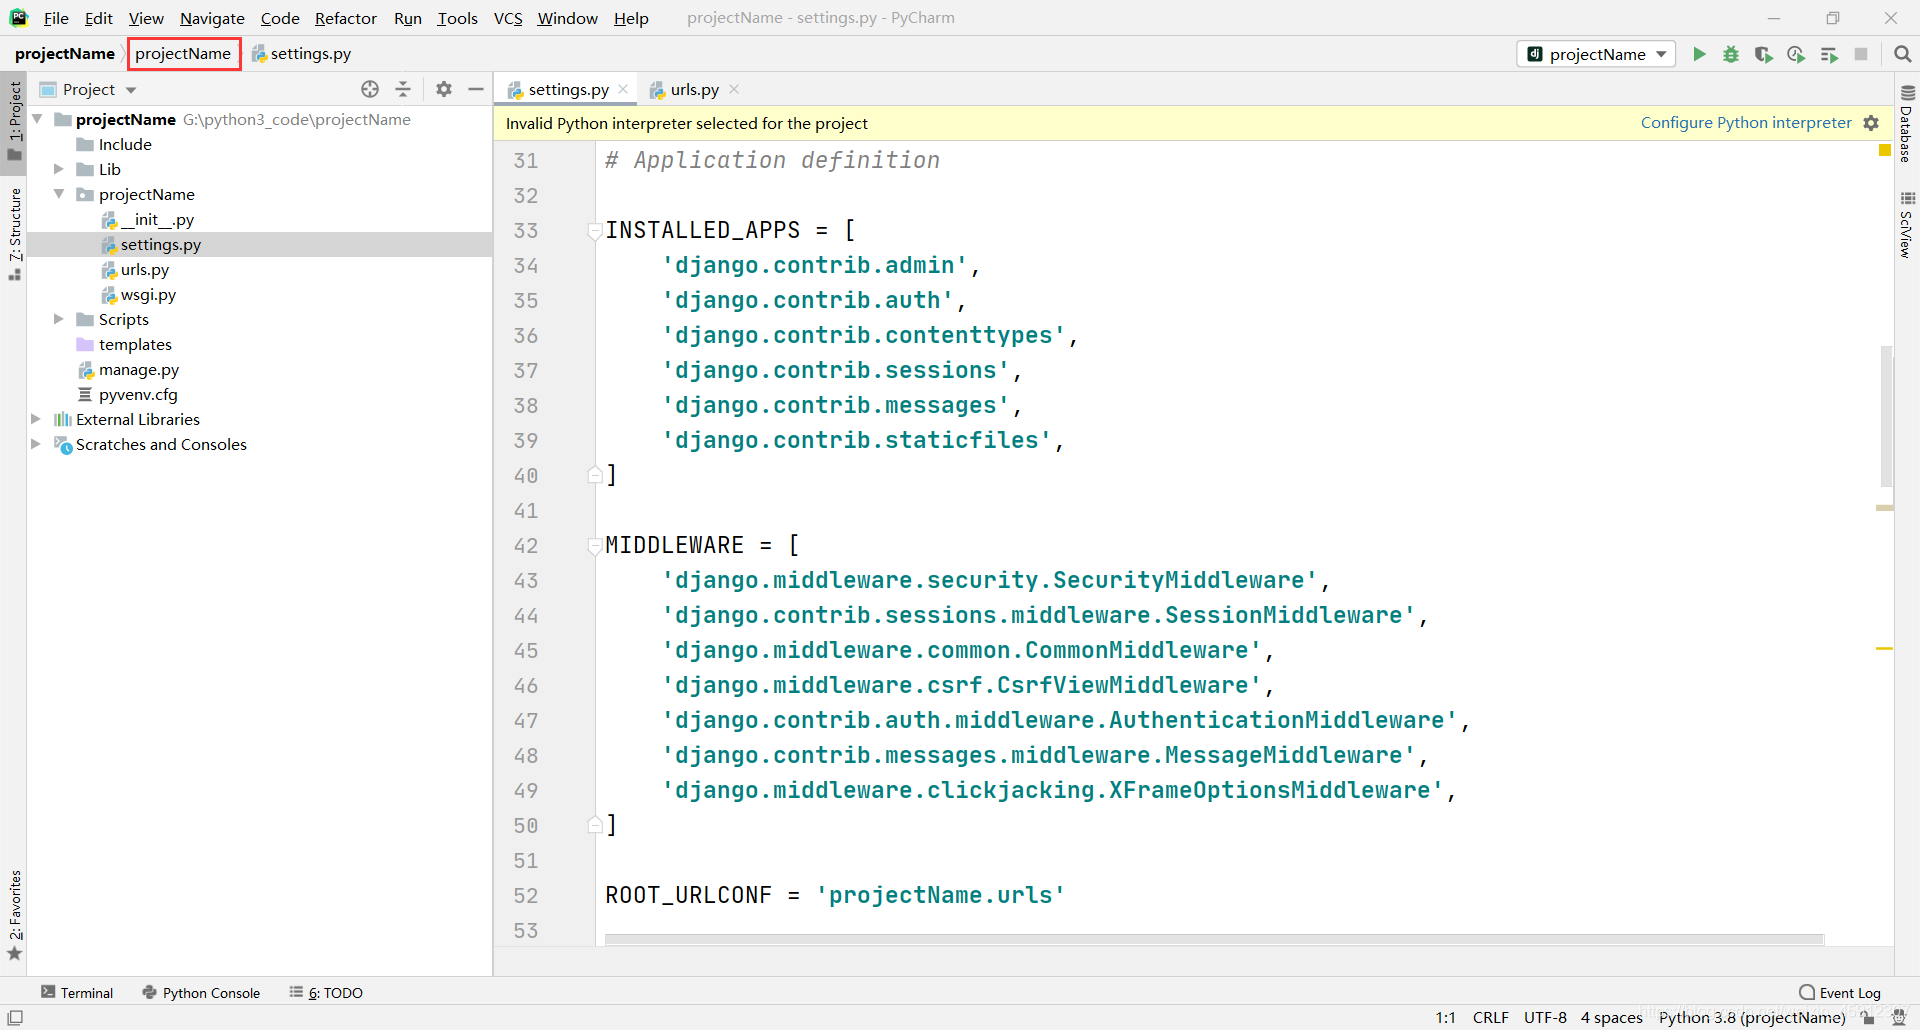
Task: Click the 1:1 cursor position indicator
Action: pyautogui.click(x=1446, y=1017)
